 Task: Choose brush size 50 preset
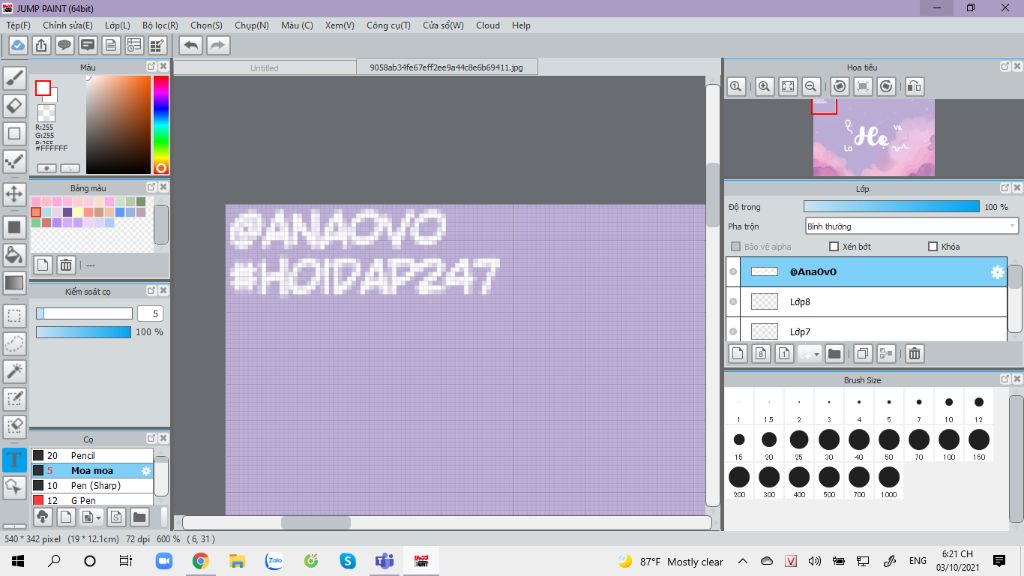pyautogui.click(x=889, y=445)
